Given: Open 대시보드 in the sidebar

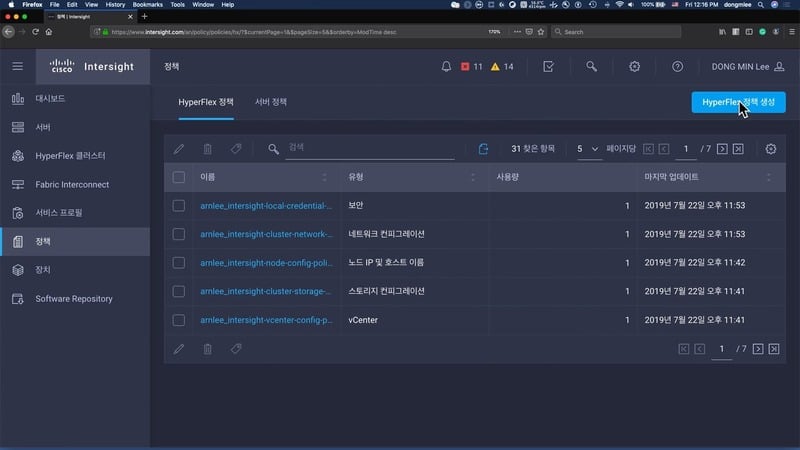Looking at the screenshot, I should pyautogui.click(x=76, y=98).
